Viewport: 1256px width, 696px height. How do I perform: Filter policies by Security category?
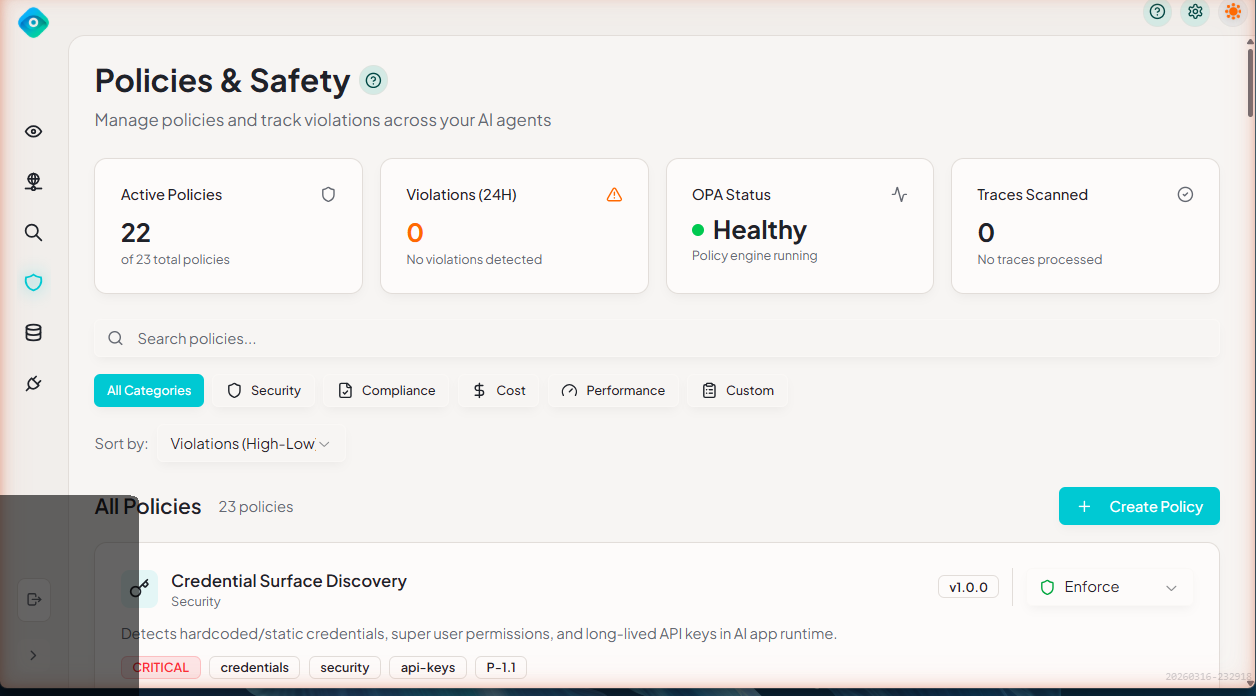pyautogui.click(x=264, y=391)
